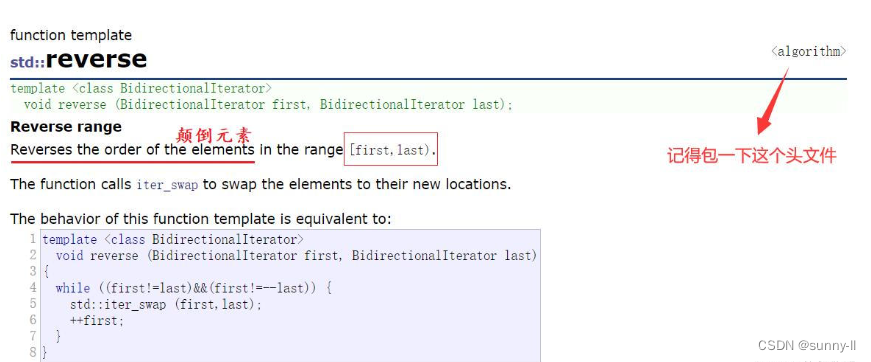The width and height of the screenshot is (871, 362).
Task: Click the std:: namespace link before reverse
Action: (27, 62)
